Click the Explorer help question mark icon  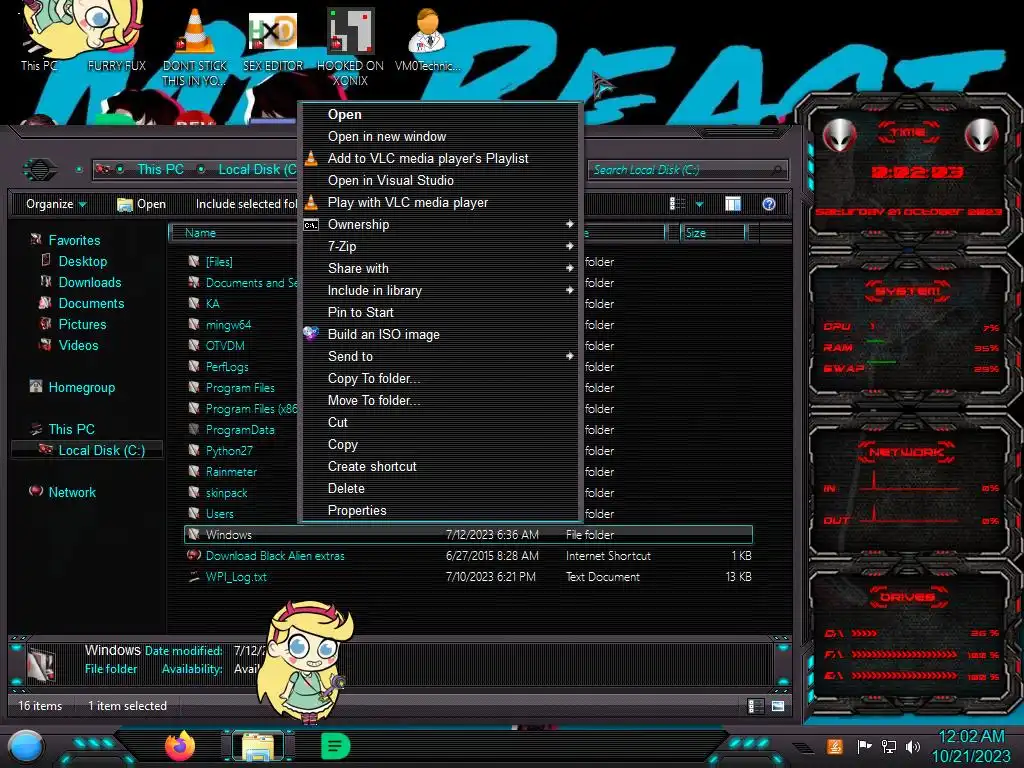769,204
